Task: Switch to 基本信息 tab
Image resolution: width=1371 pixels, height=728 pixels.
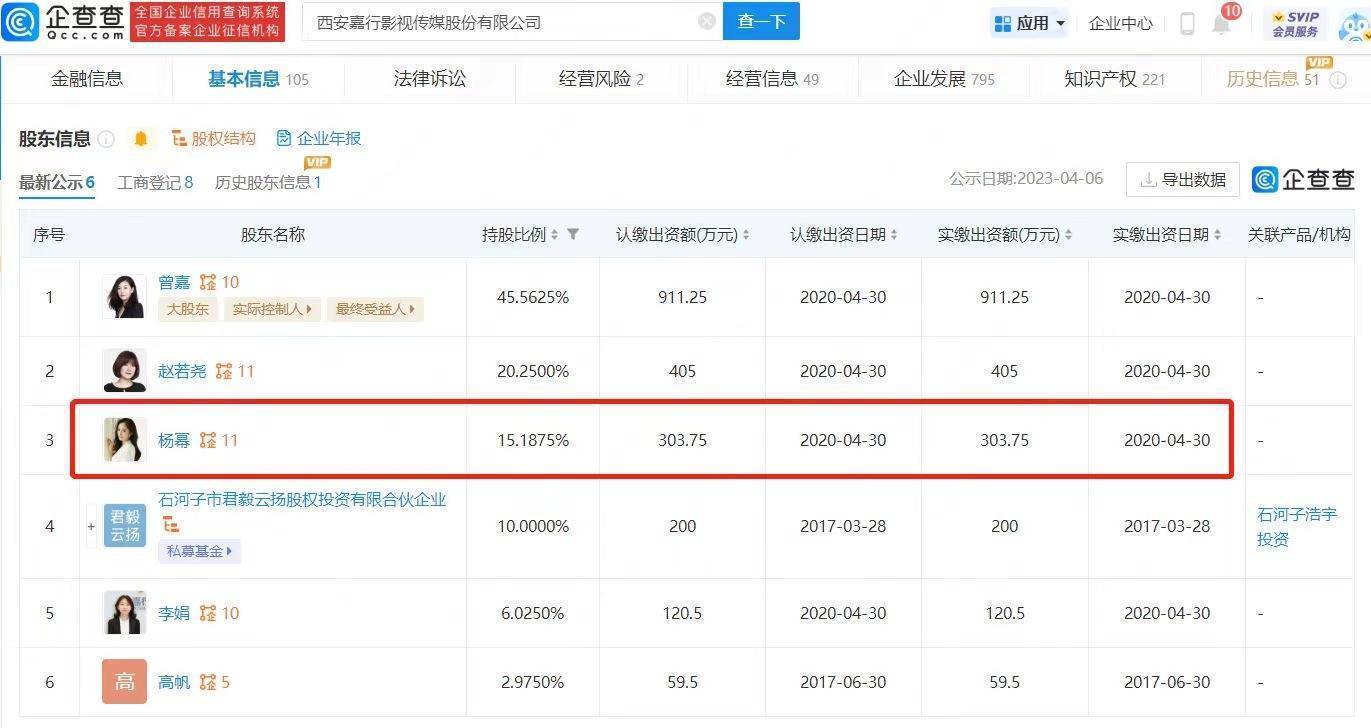Action: [x=258, y=79]
